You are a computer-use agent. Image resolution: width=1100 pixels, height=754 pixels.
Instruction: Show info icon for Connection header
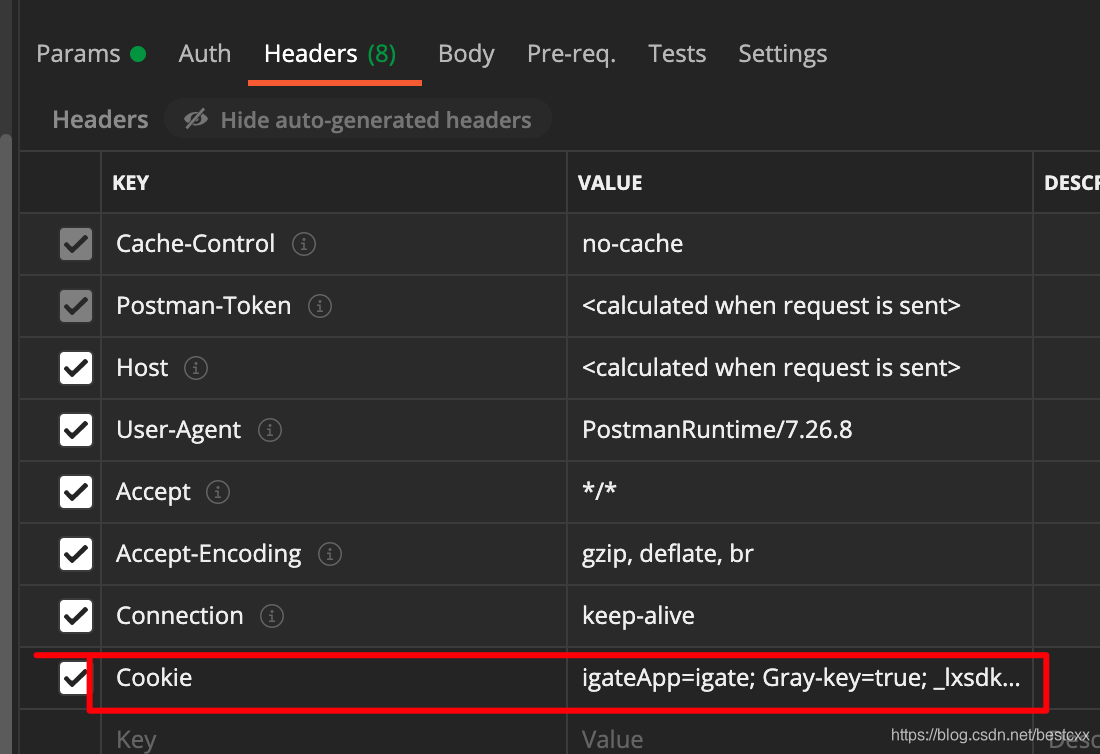click(x=272, y=616)
